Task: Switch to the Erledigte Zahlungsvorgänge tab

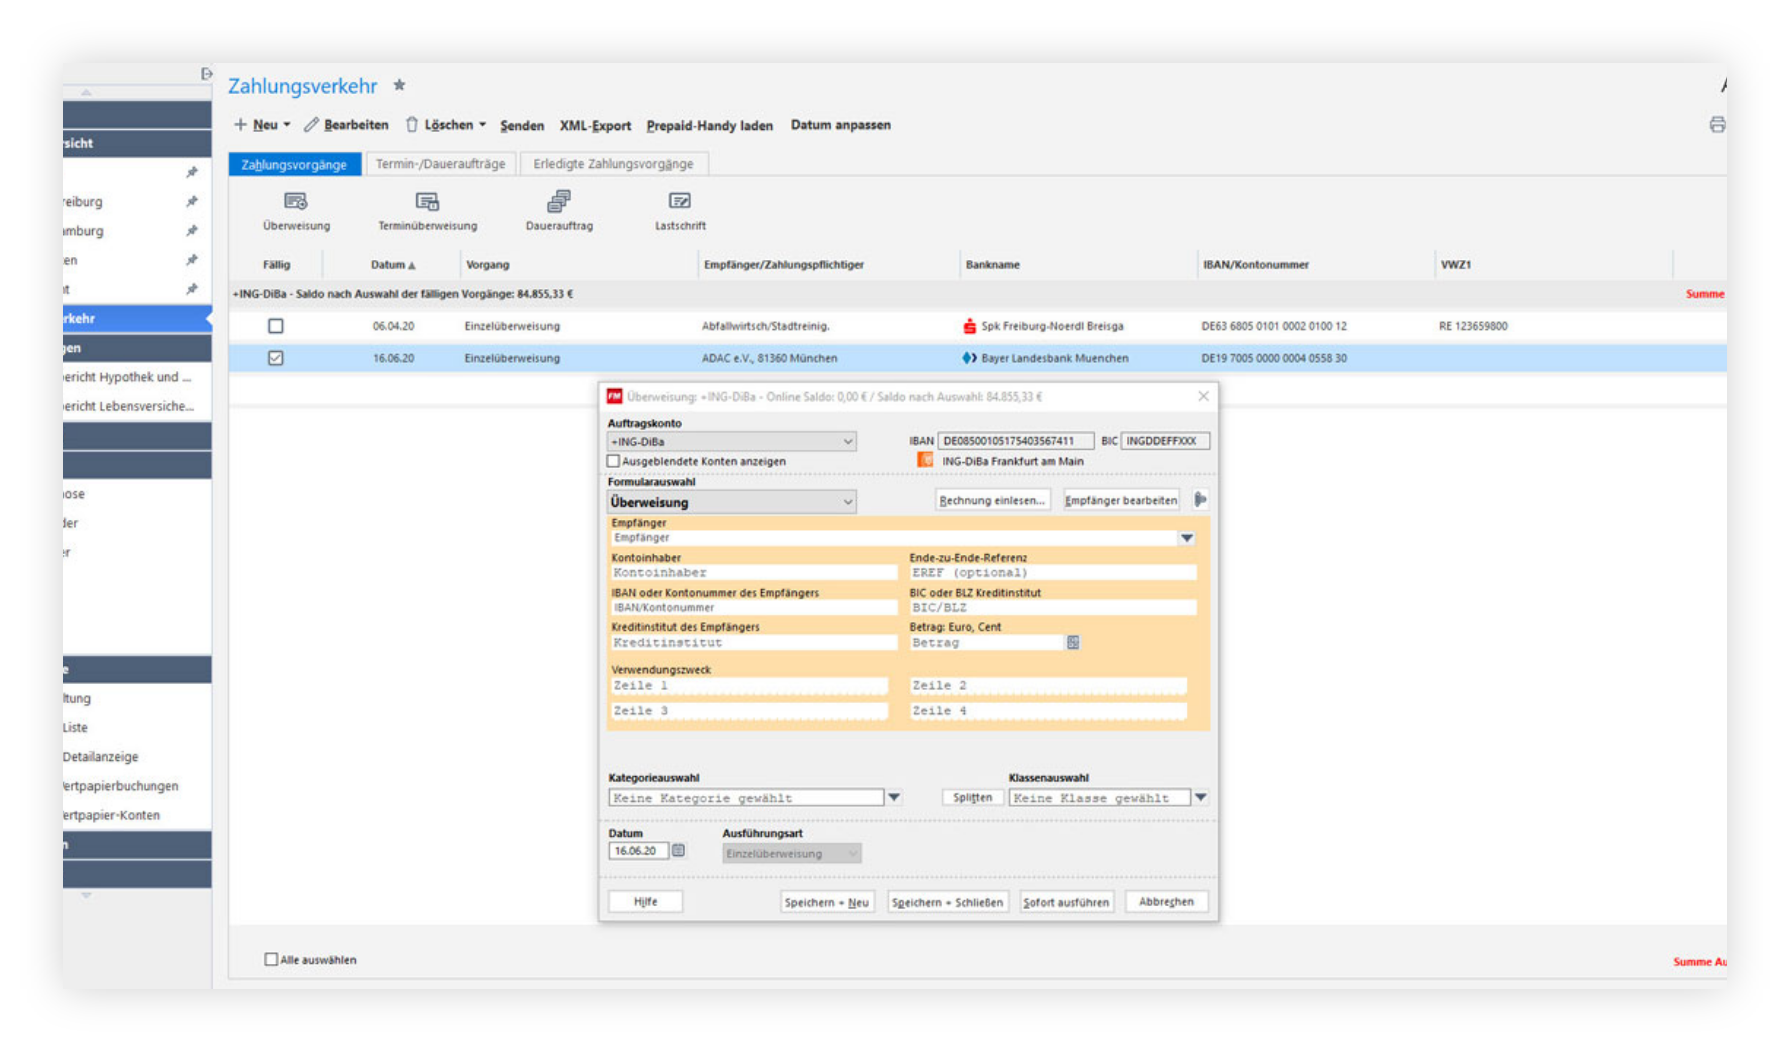Action: point(613,164)
